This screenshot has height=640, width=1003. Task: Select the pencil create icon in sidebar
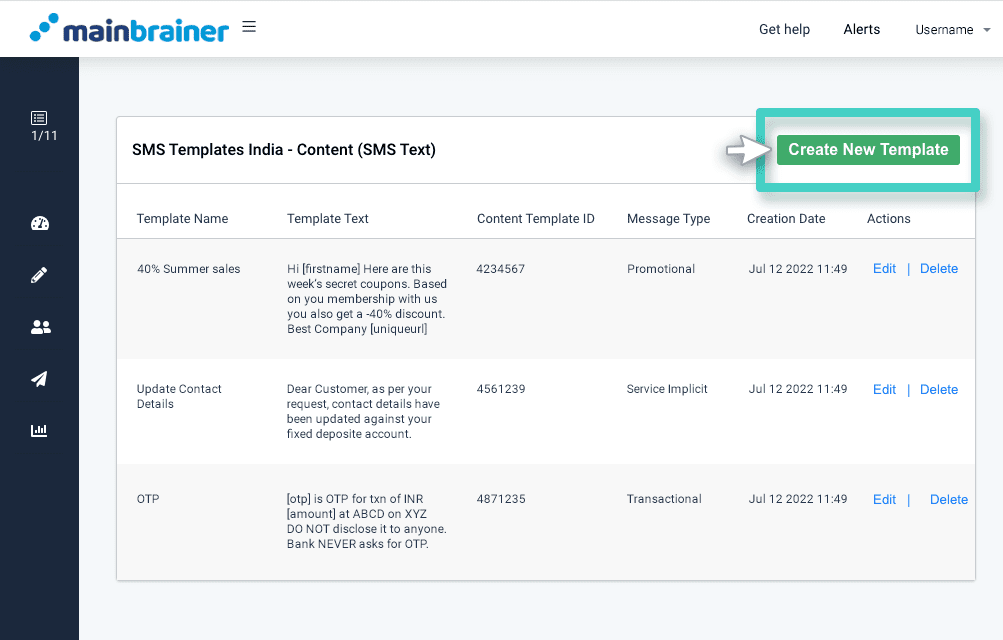(x=40, y=275)
